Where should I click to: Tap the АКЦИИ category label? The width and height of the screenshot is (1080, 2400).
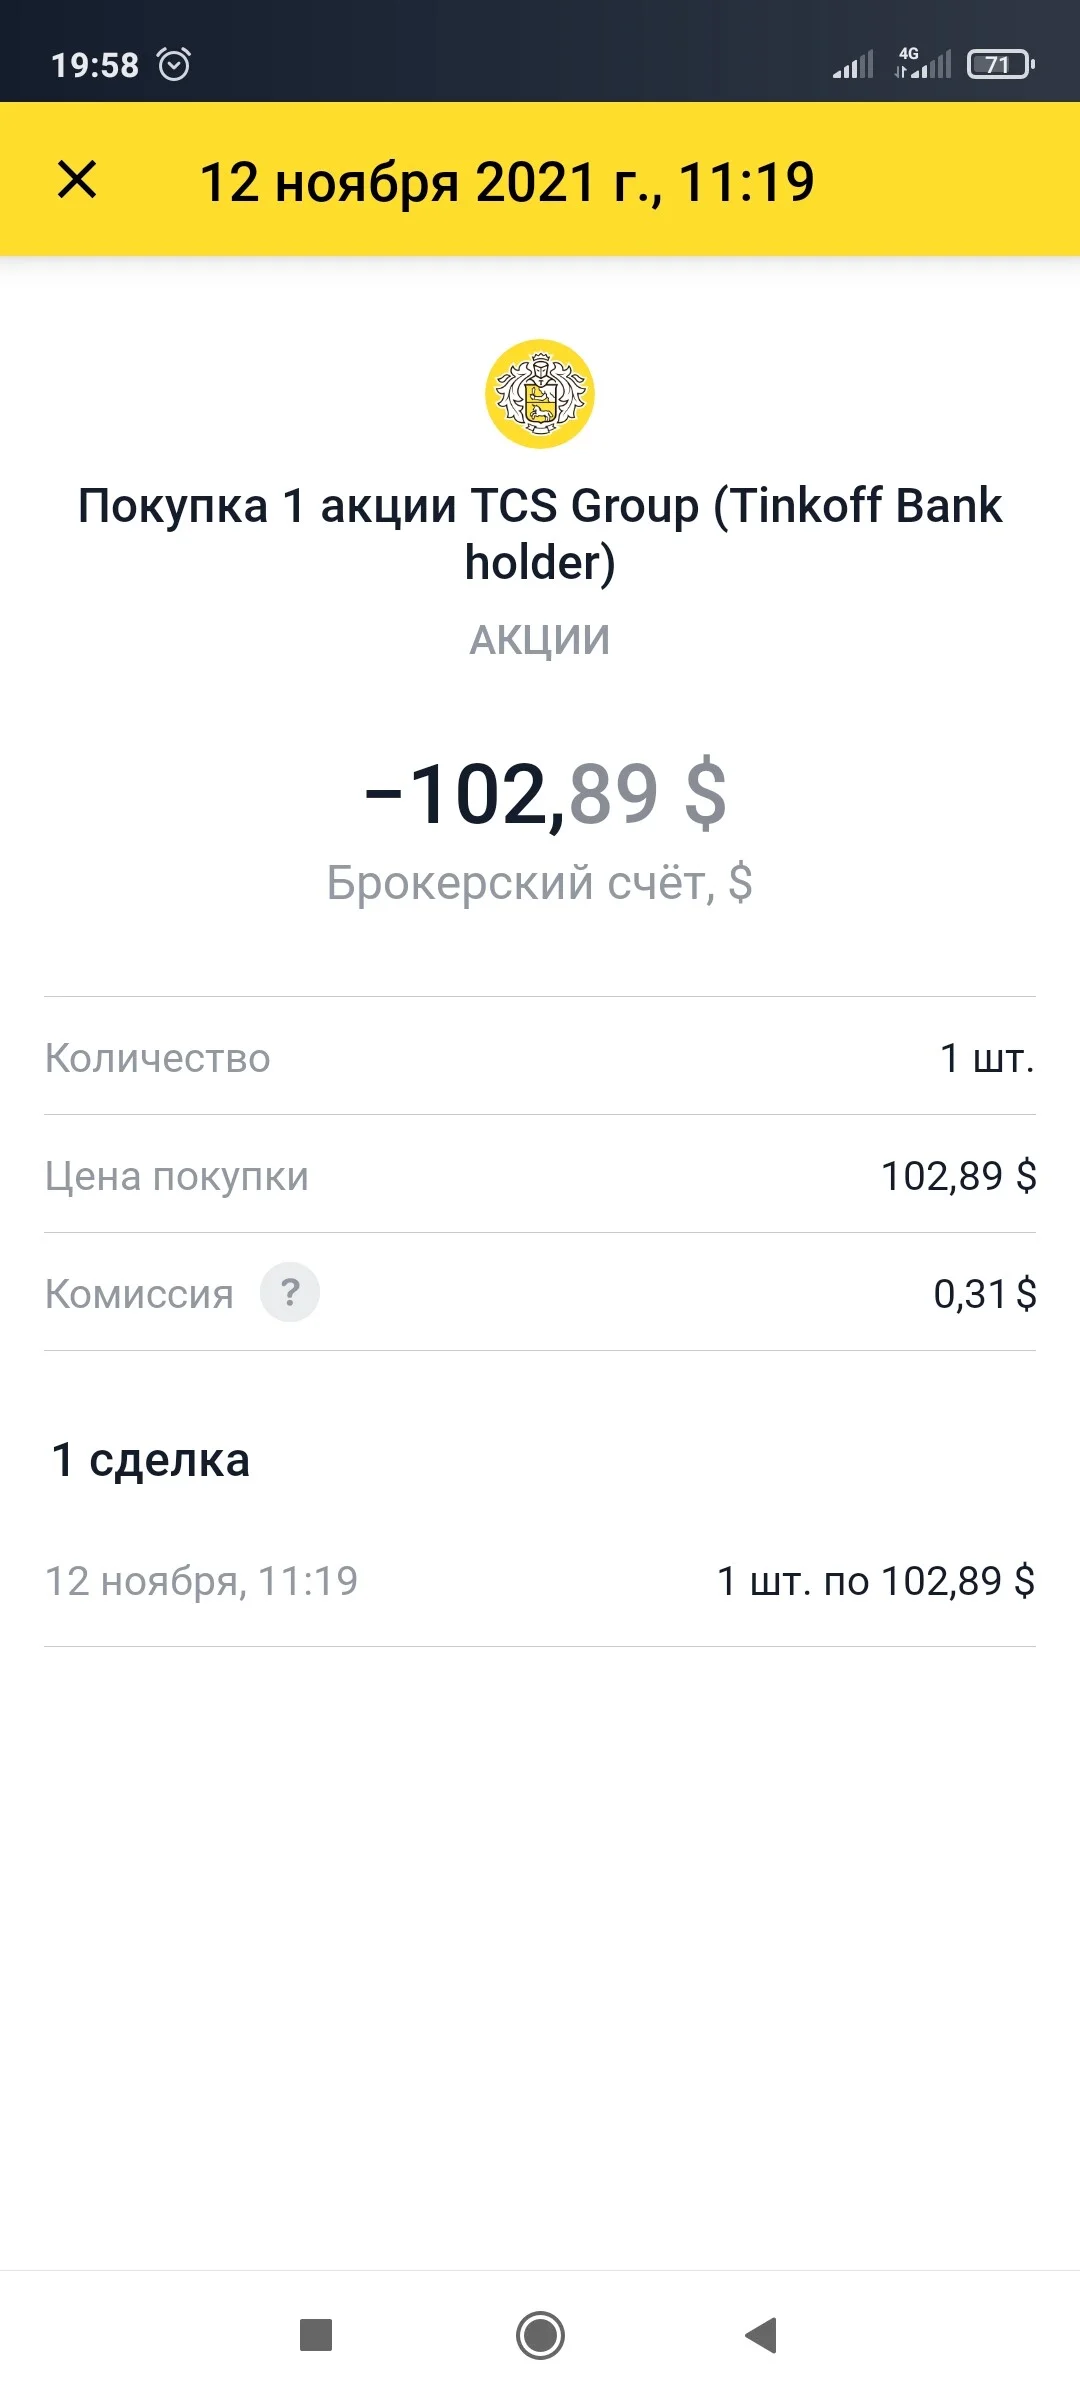click(x=540, y=640)
